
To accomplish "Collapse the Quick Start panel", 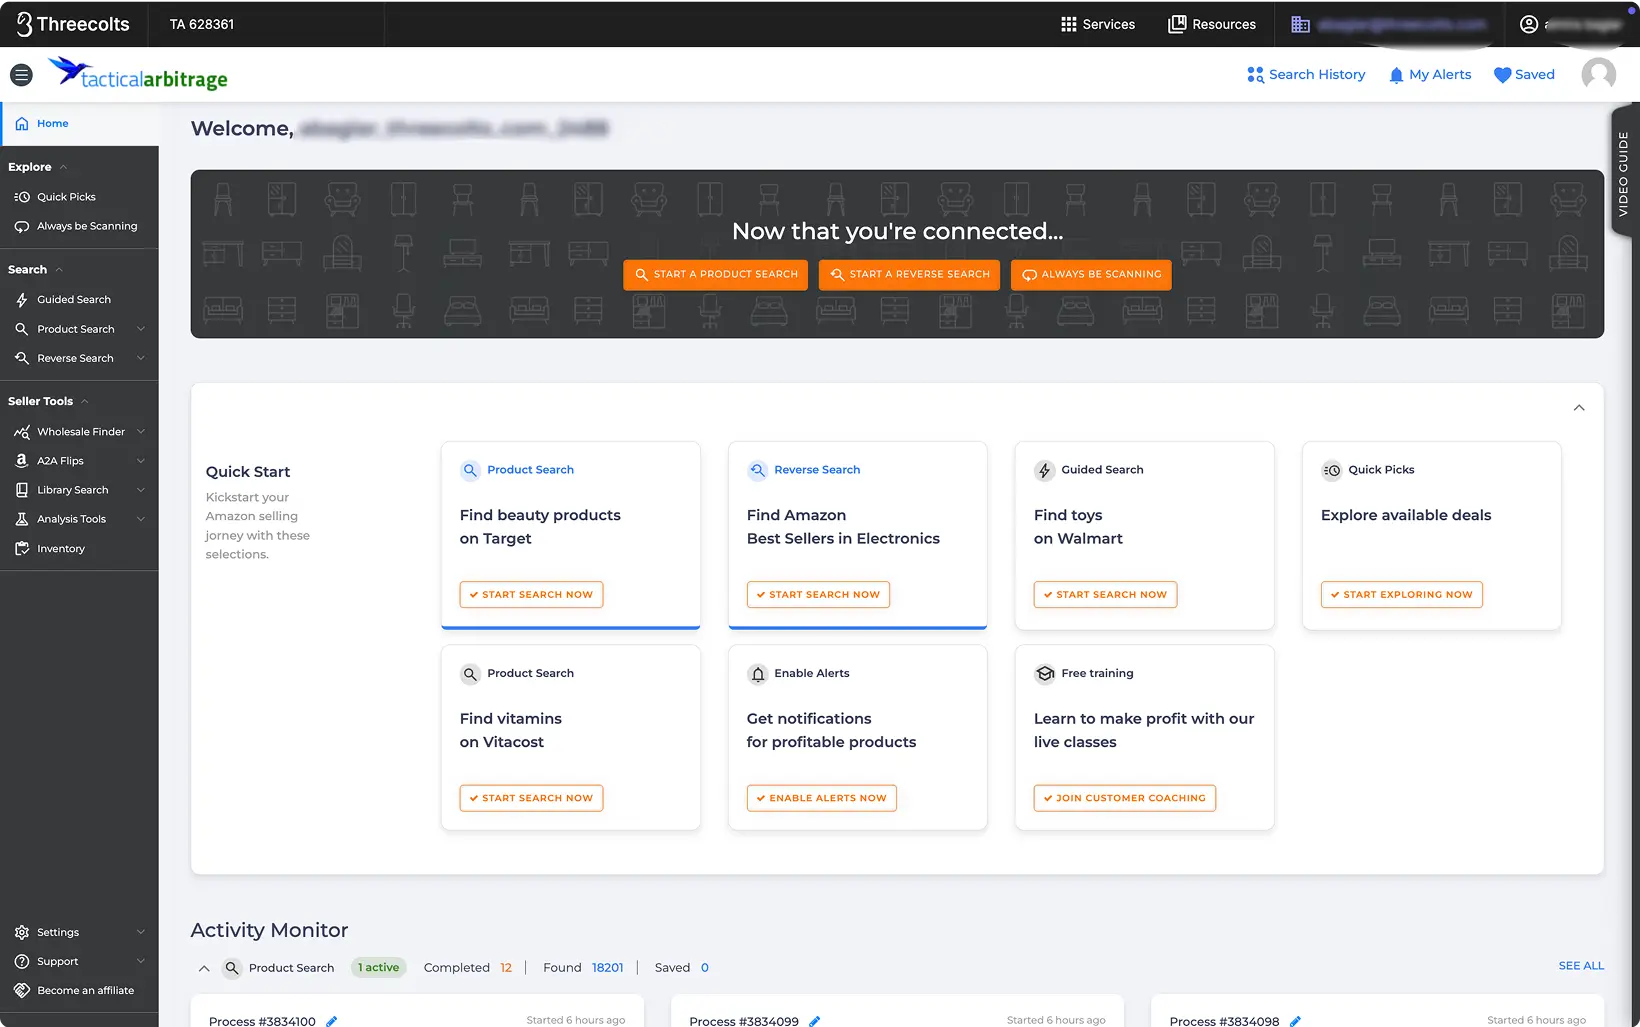I will [x=1578, y=408].
